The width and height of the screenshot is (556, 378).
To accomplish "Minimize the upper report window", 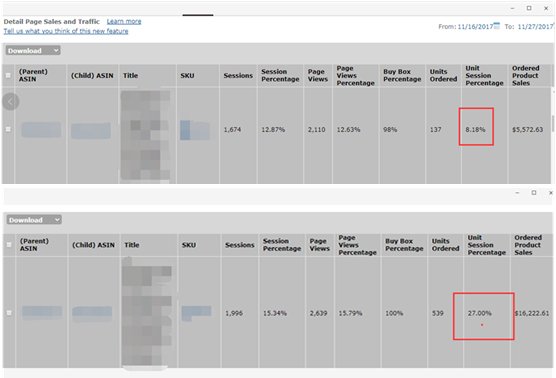I will click(512, 8).
